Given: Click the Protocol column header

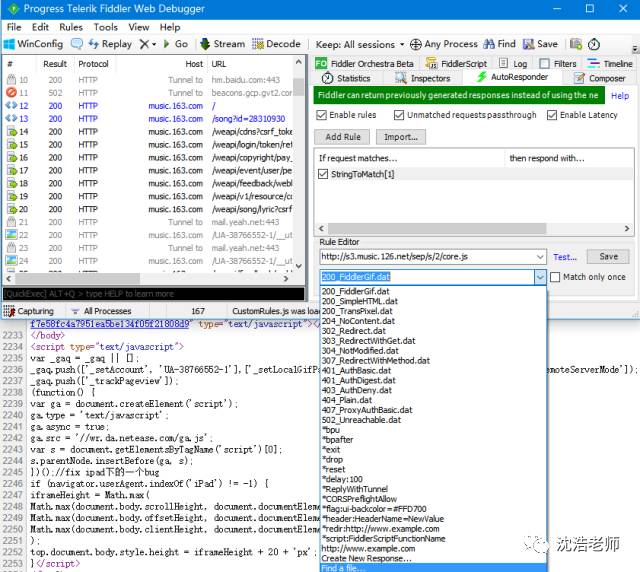Looking at the screenshot, I should coord(93,64).
